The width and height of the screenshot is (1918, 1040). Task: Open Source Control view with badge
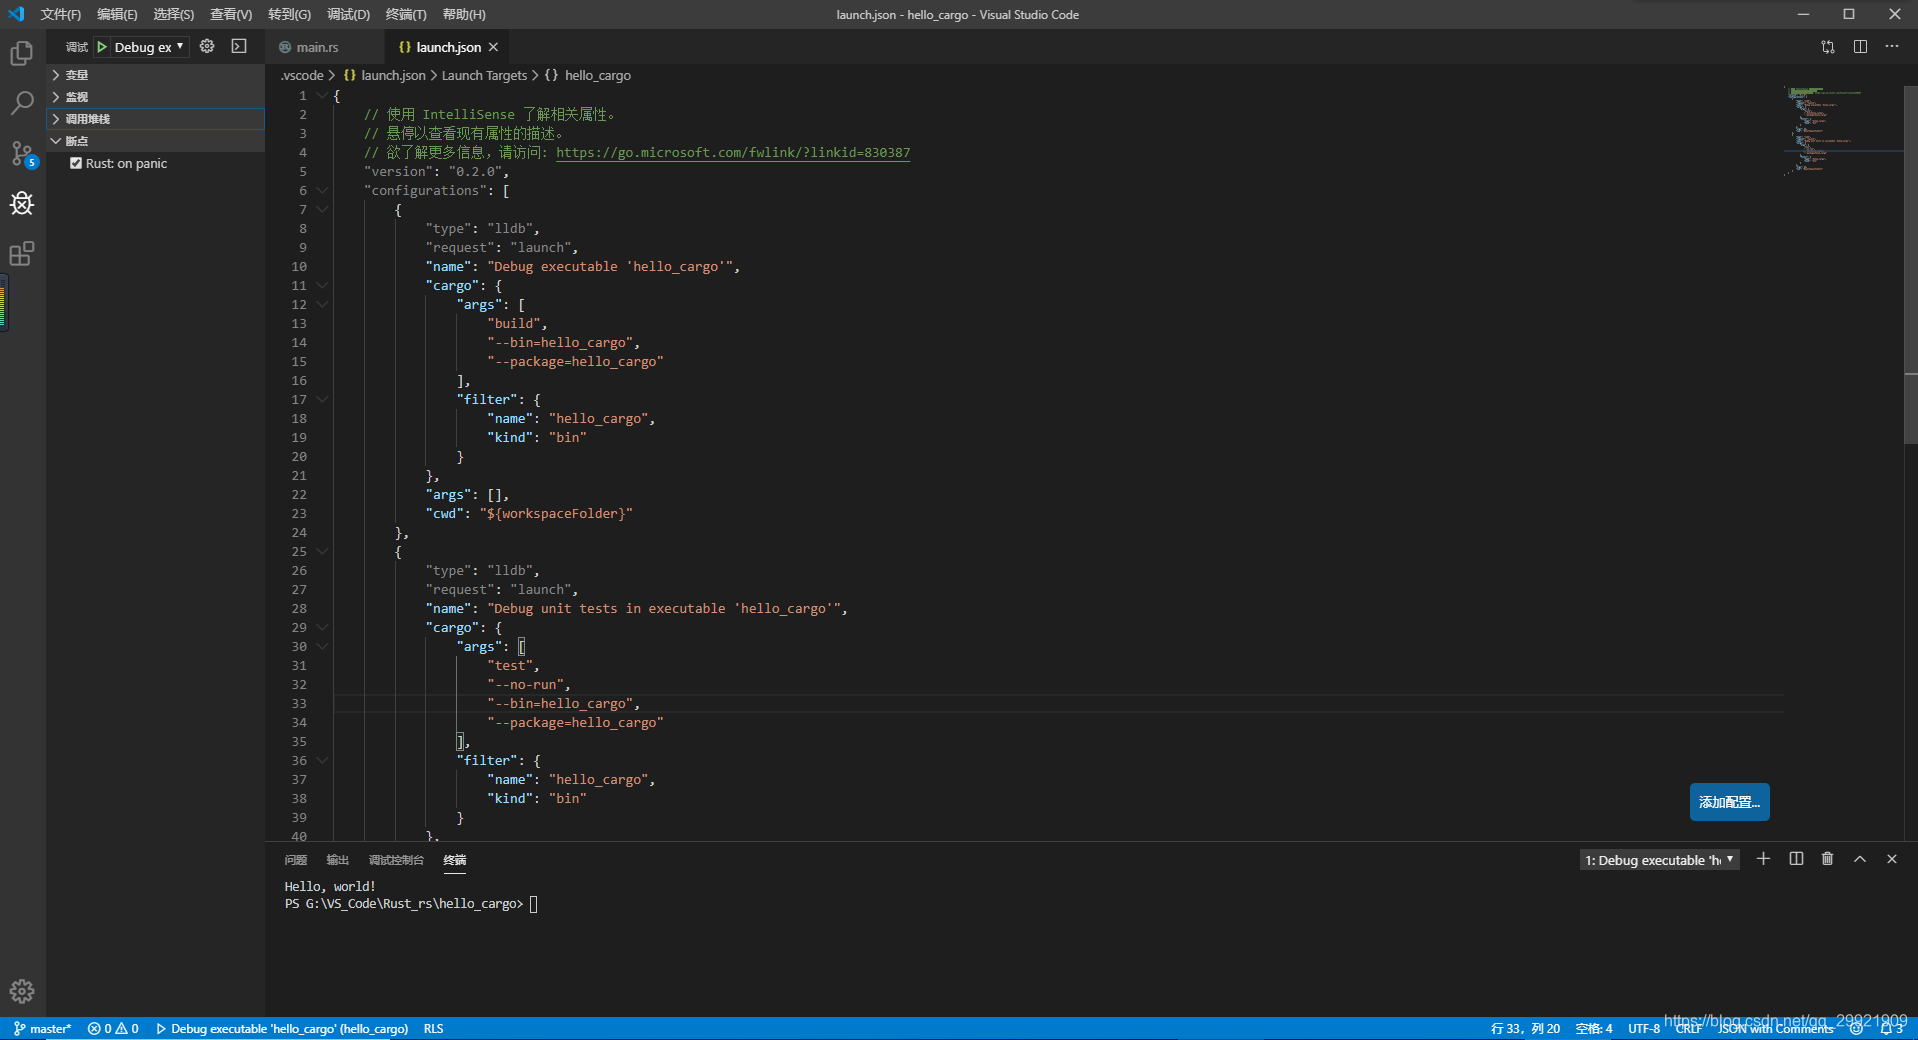[x=22, y=154]
